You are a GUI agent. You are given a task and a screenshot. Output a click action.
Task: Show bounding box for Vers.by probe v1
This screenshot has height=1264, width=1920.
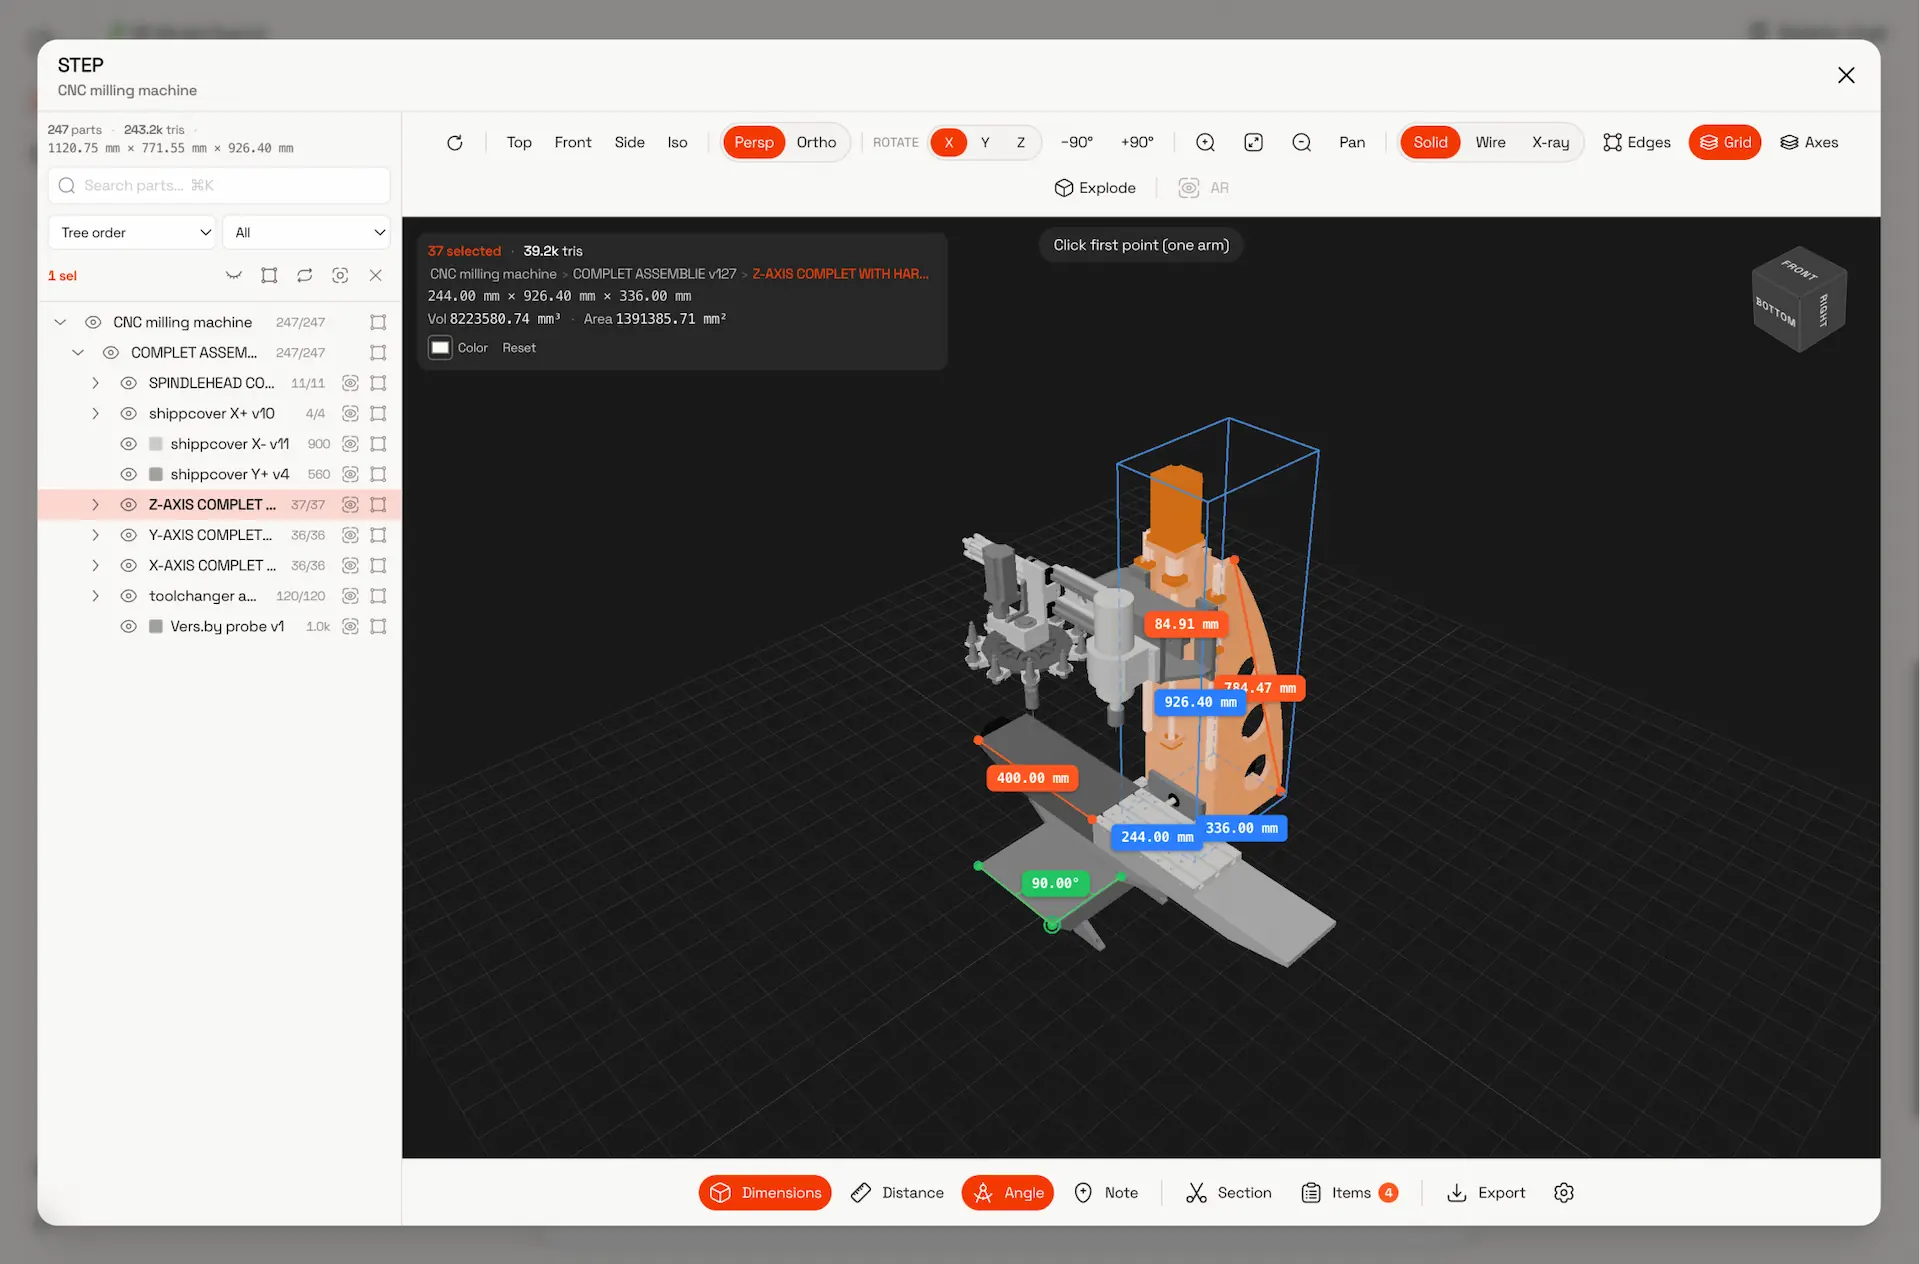tap(378, 626)
